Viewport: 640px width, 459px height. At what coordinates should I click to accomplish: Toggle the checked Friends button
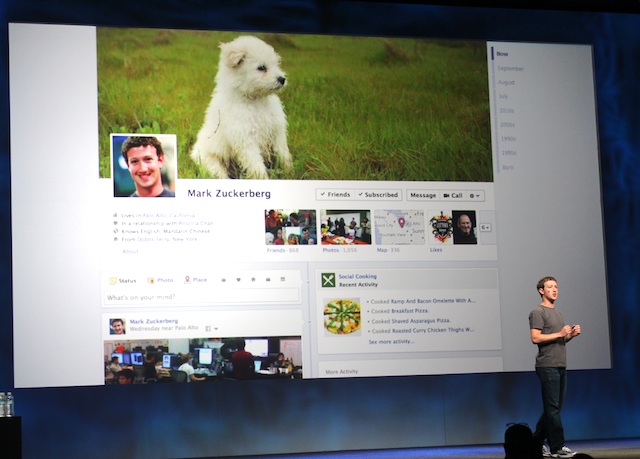pyautogui.click(x=335, y=195)
